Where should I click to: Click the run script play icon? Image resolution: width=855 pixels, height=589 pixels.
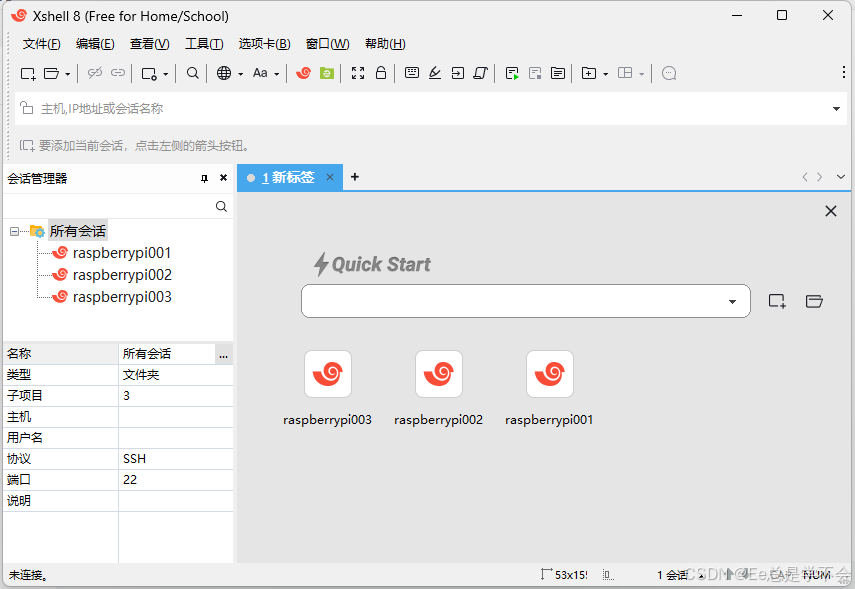pos(512,73)
